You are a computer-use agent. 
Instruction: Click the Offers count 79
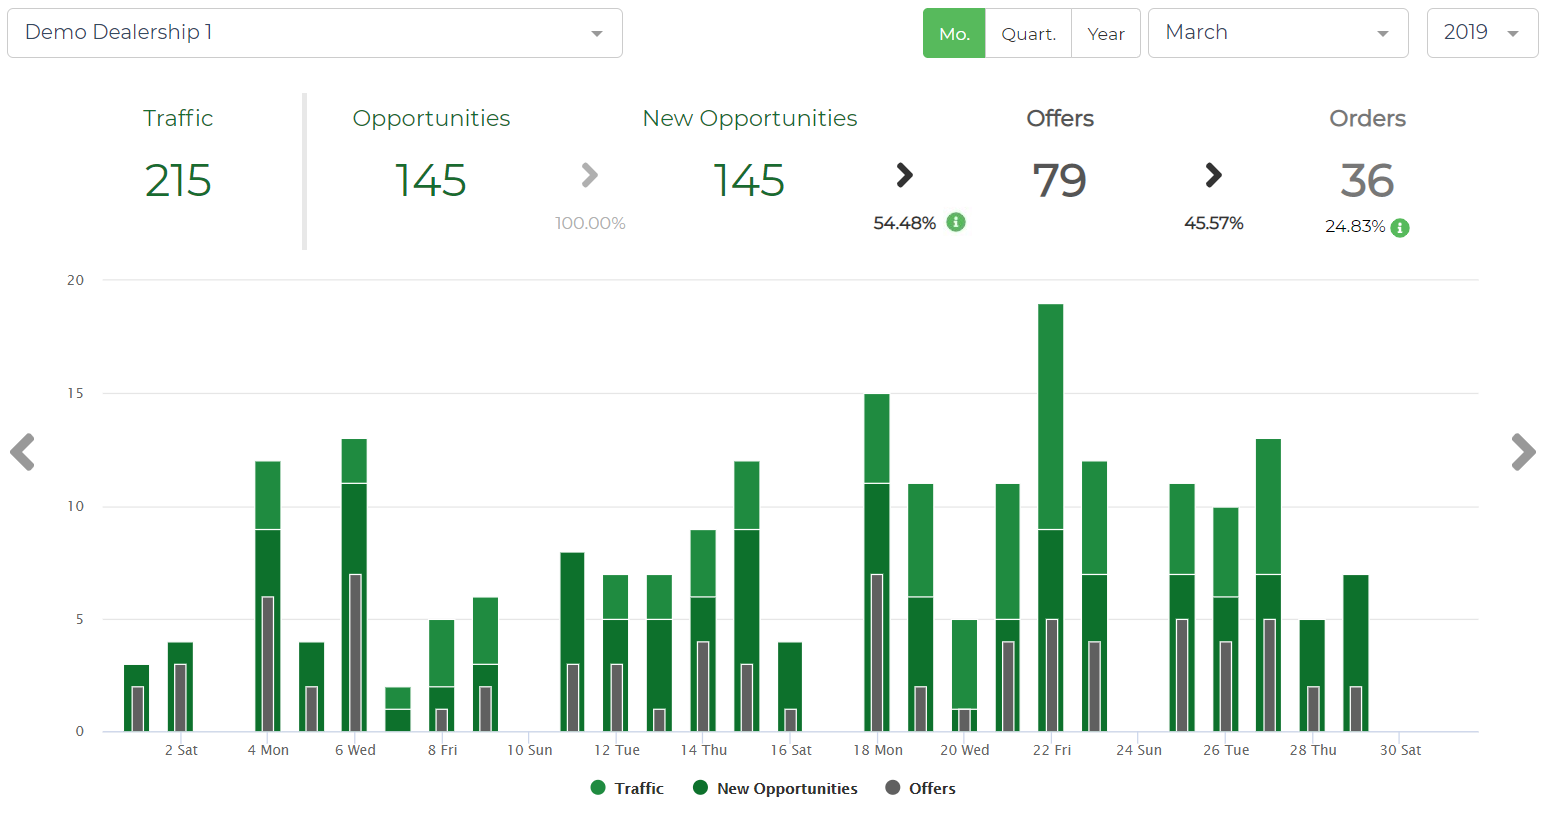point(1059,181)
